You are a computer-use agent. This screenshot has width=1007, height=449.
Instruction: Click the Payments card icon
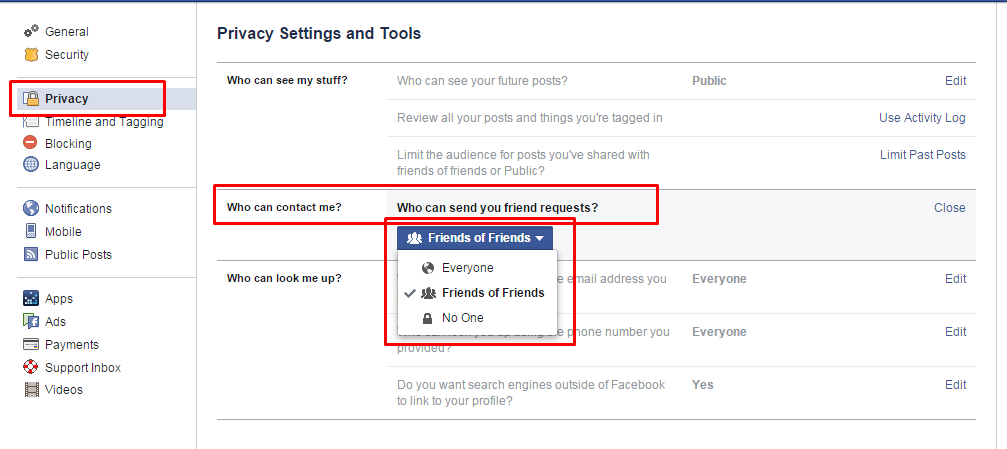[x=31, y=344]
